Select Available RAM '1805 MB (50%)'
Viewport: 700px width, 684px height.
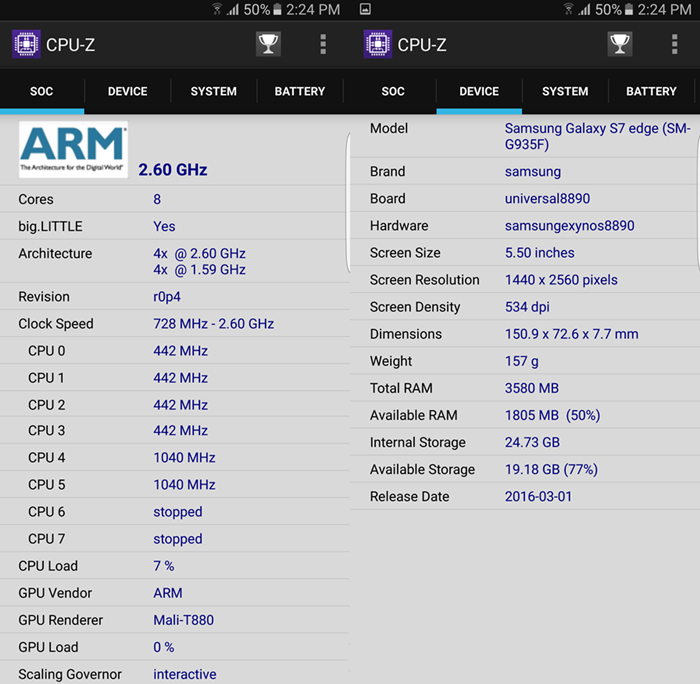tap(552, 416)
